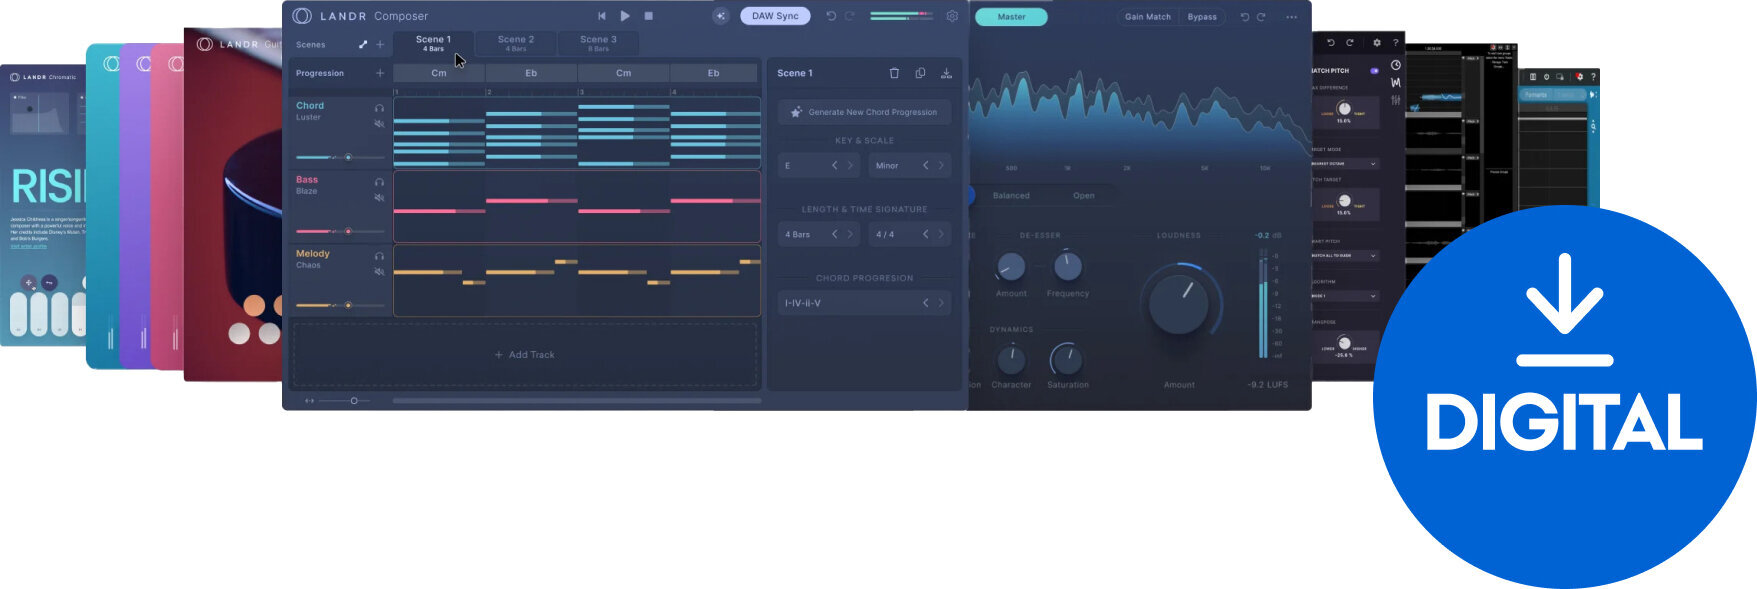Adjust the Bass track volume slider
The height and width of the screenshot is (589, 1757).
click(x=340, y=231)
